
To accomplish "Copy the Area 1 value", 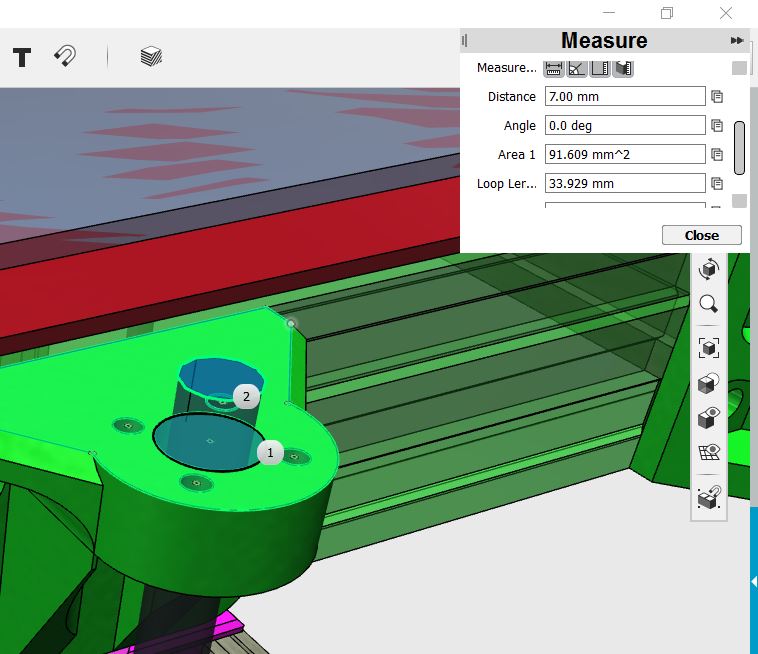I will [x=716, y=155].
